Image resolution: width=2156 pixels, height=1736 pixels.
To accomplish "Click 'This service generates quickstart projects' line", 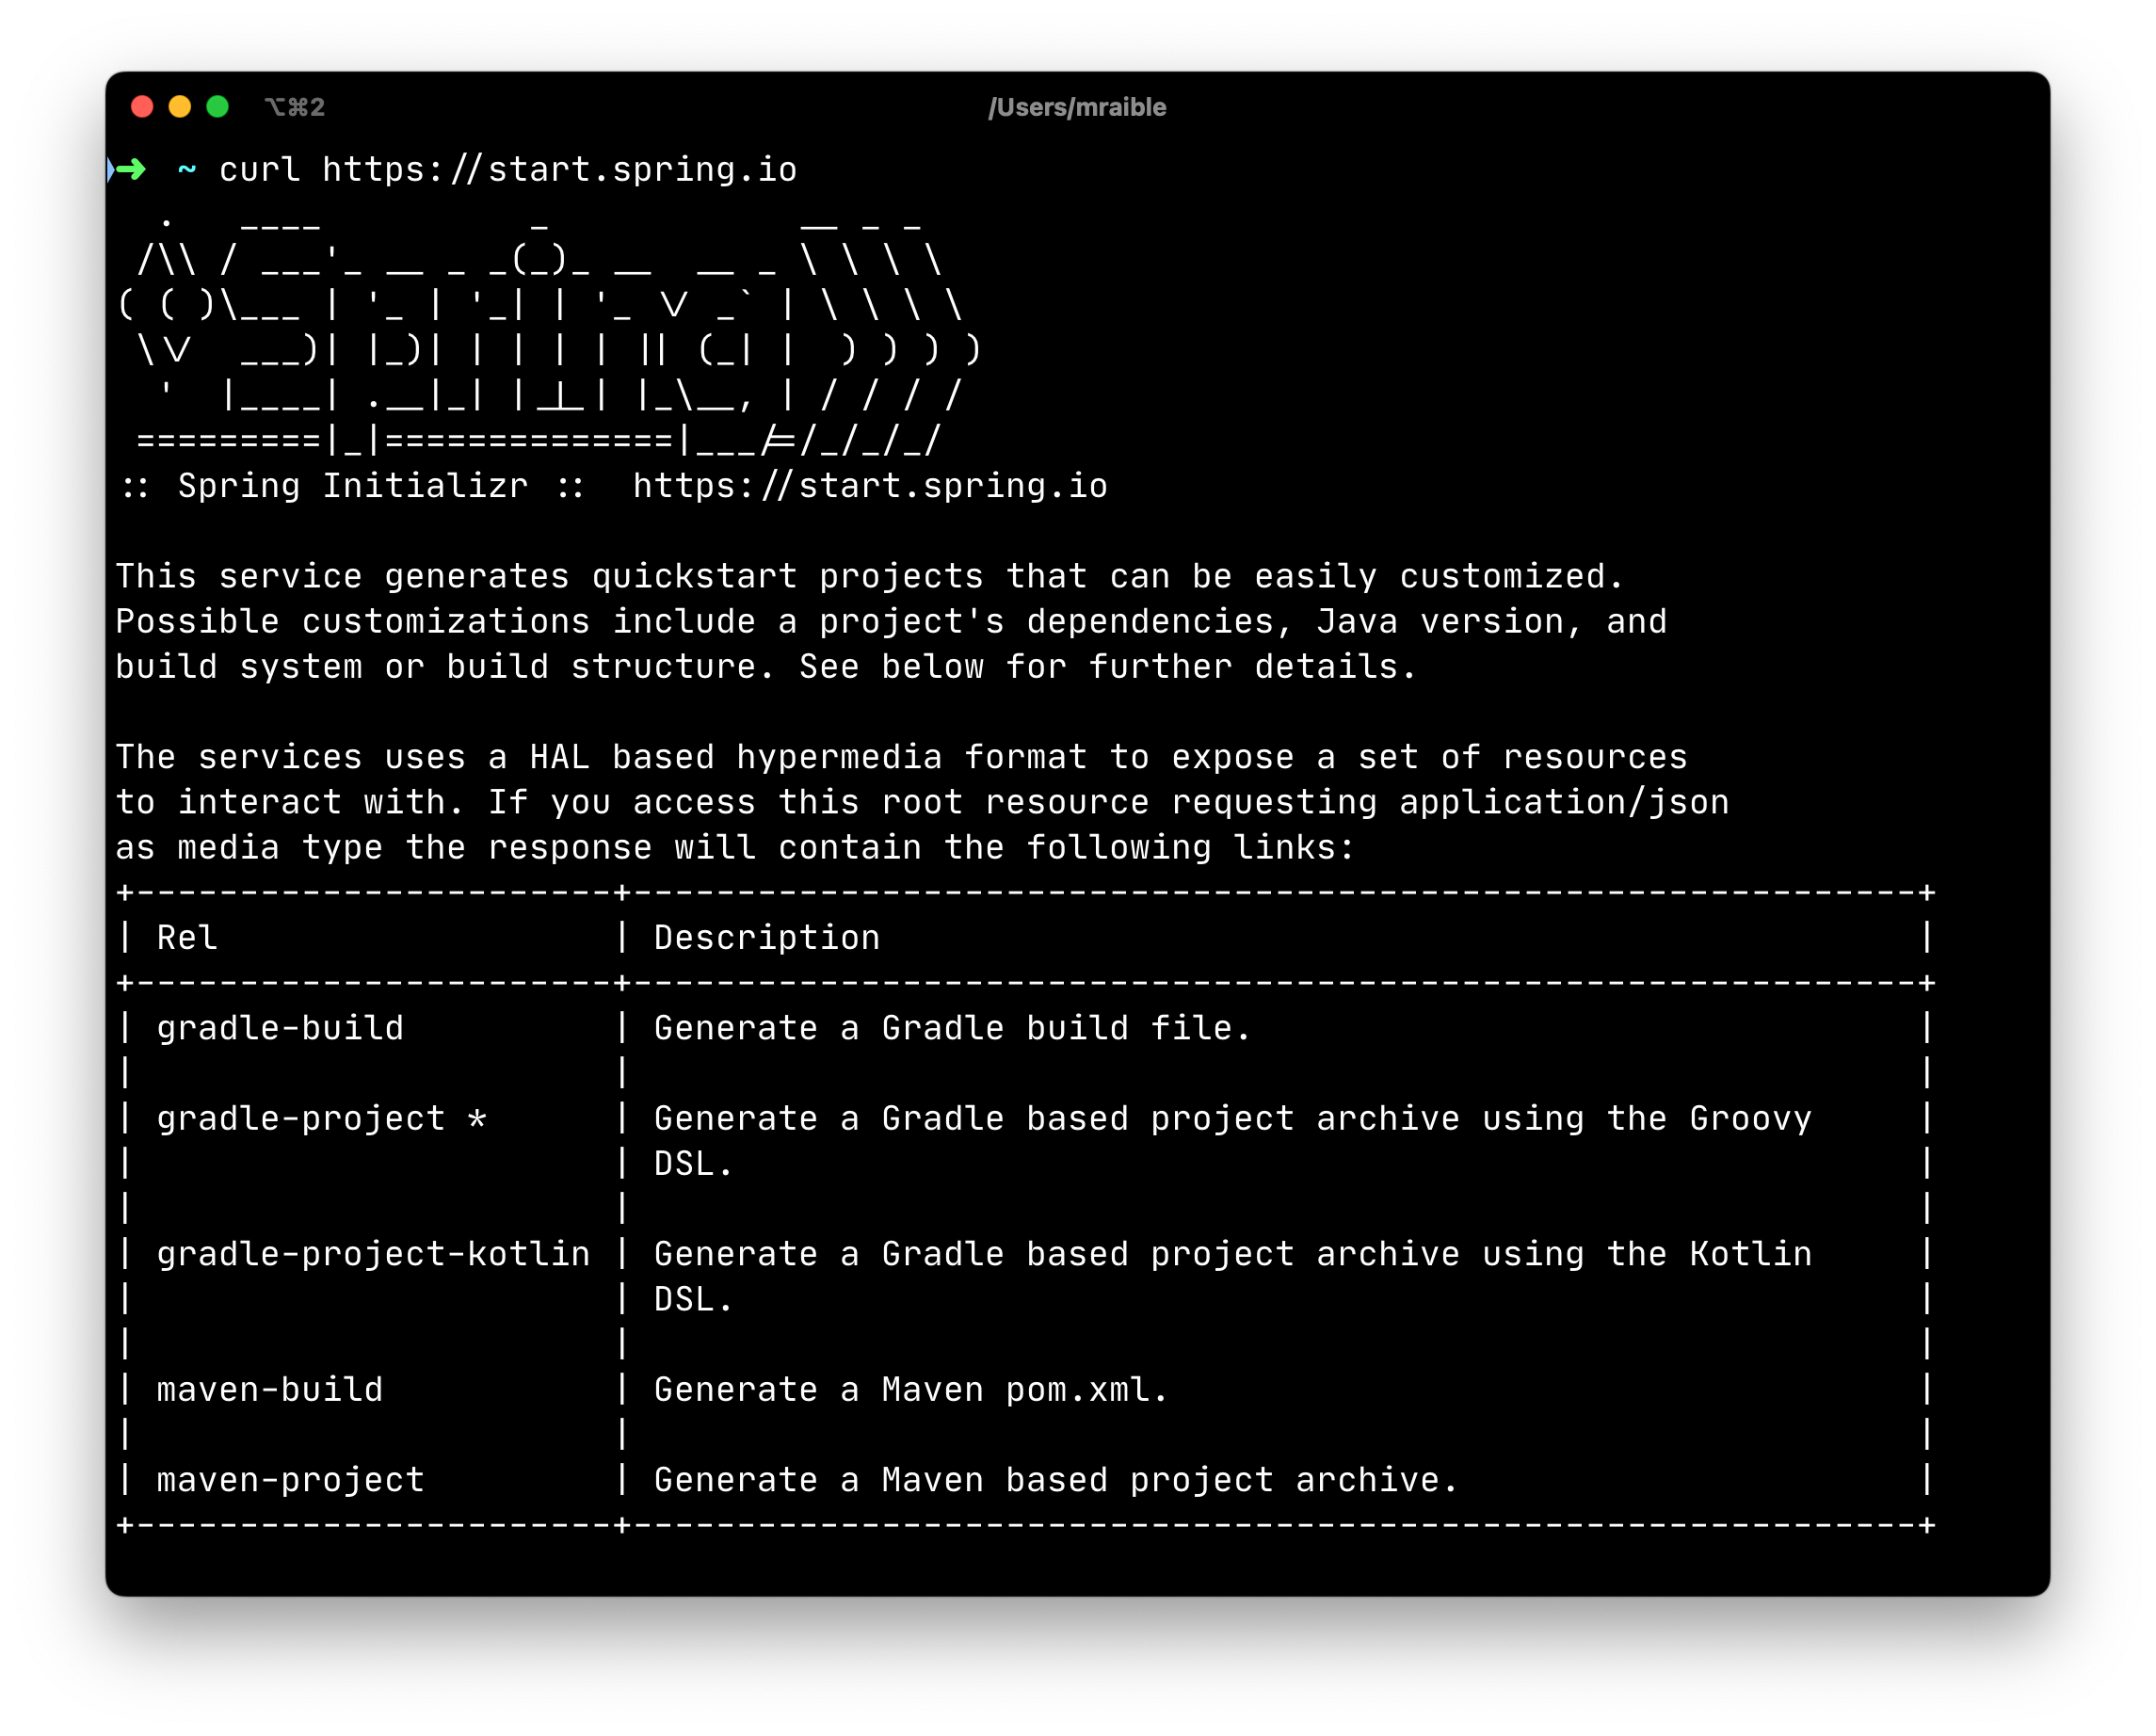I will coord(869,577).
